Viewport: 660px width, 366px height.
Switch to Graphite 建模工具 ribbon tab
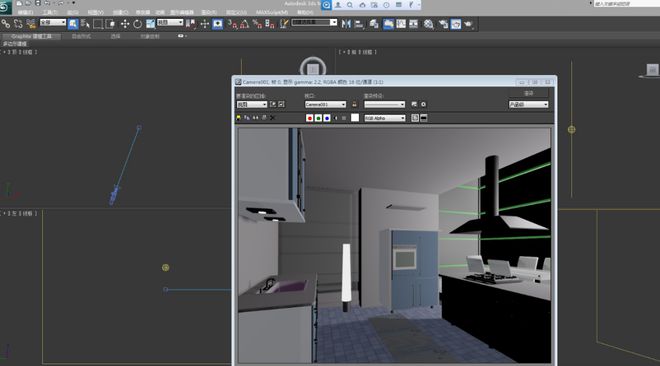(32, 37)
